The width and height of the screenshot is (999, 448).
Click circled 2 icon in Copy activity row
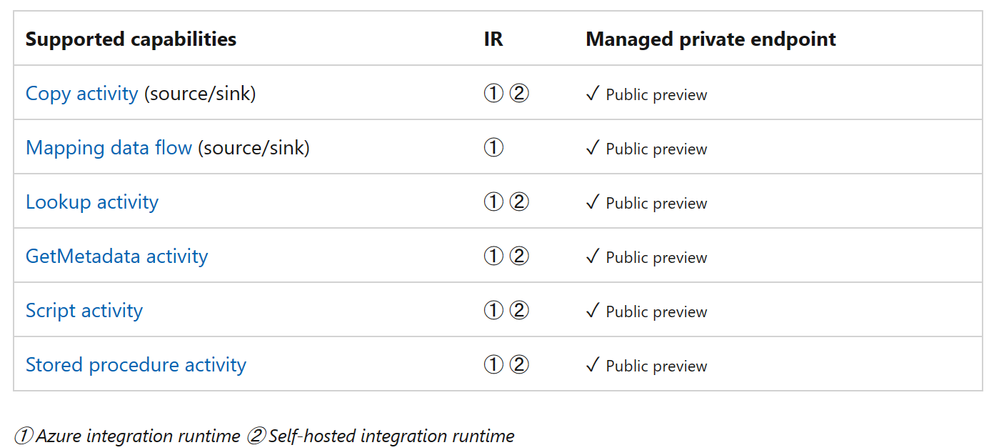click(x=519, y=94)
